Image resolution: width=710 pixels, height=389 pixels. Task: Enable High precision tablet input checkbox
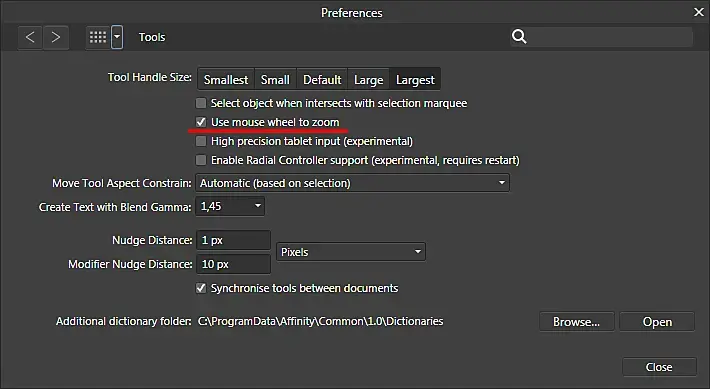coord(201,141)
